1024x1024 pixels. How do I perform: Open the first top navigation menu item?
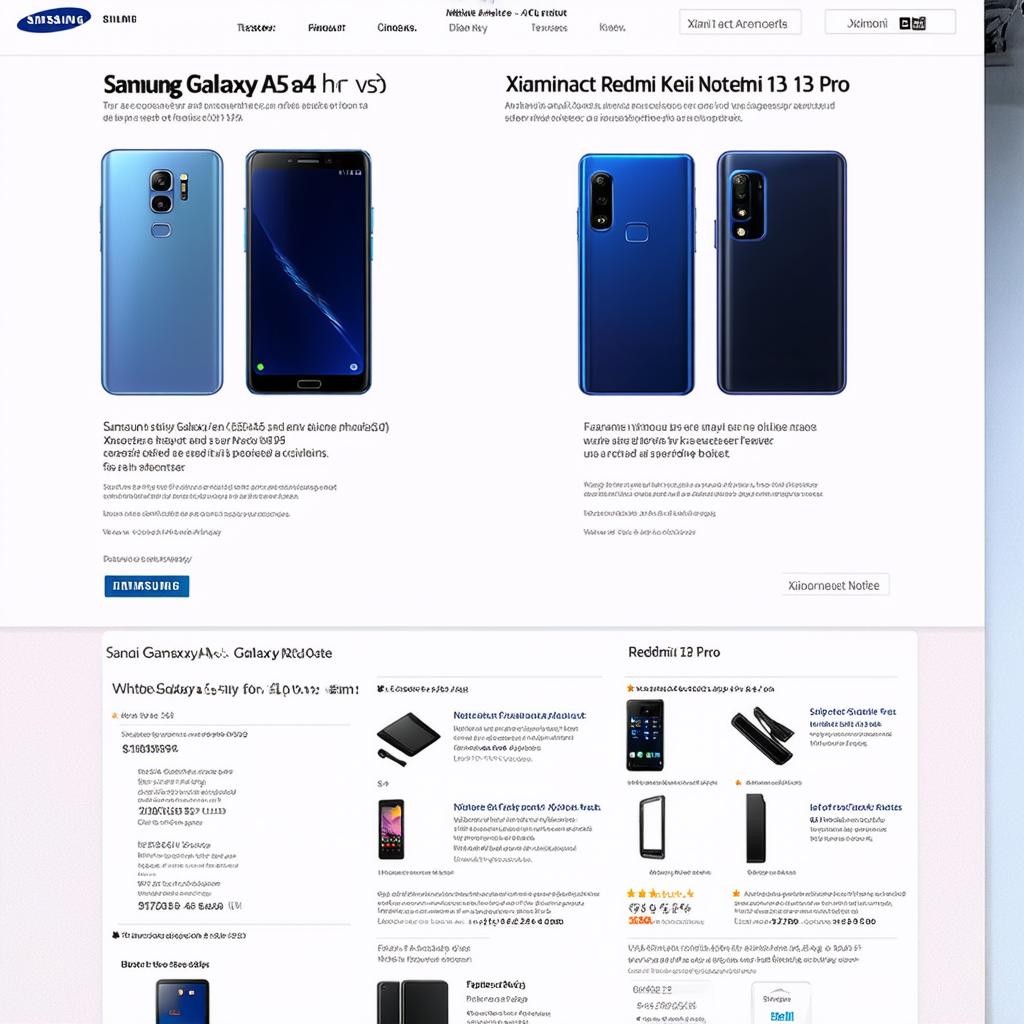tap(256, 27)
